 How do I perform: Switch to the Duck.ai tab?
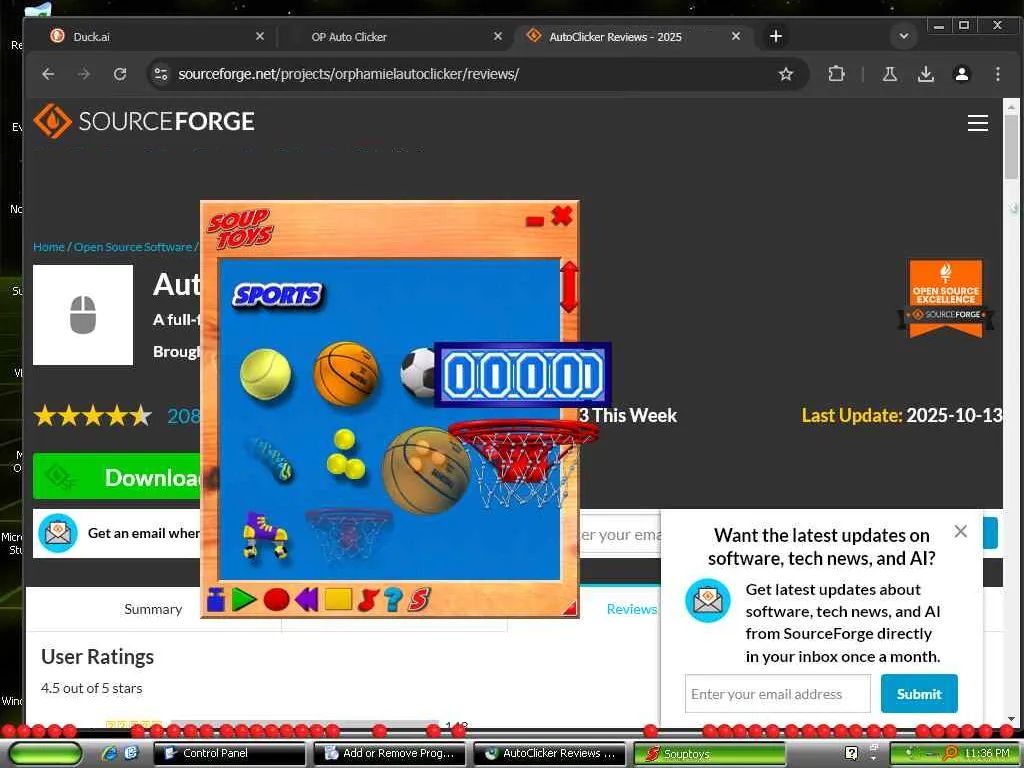pyautogui.click(x=91, y=37)
